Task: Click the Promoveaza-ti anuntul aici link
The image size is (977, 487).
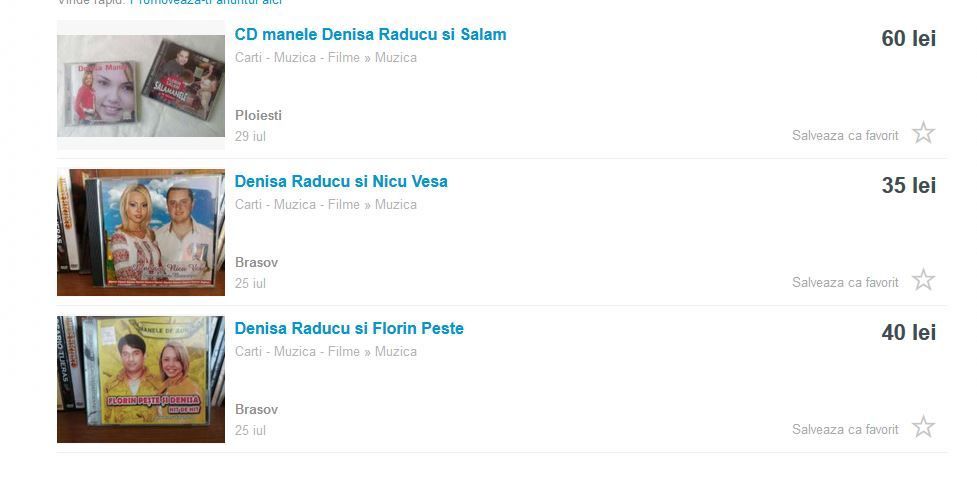Action: pos(206,2)
